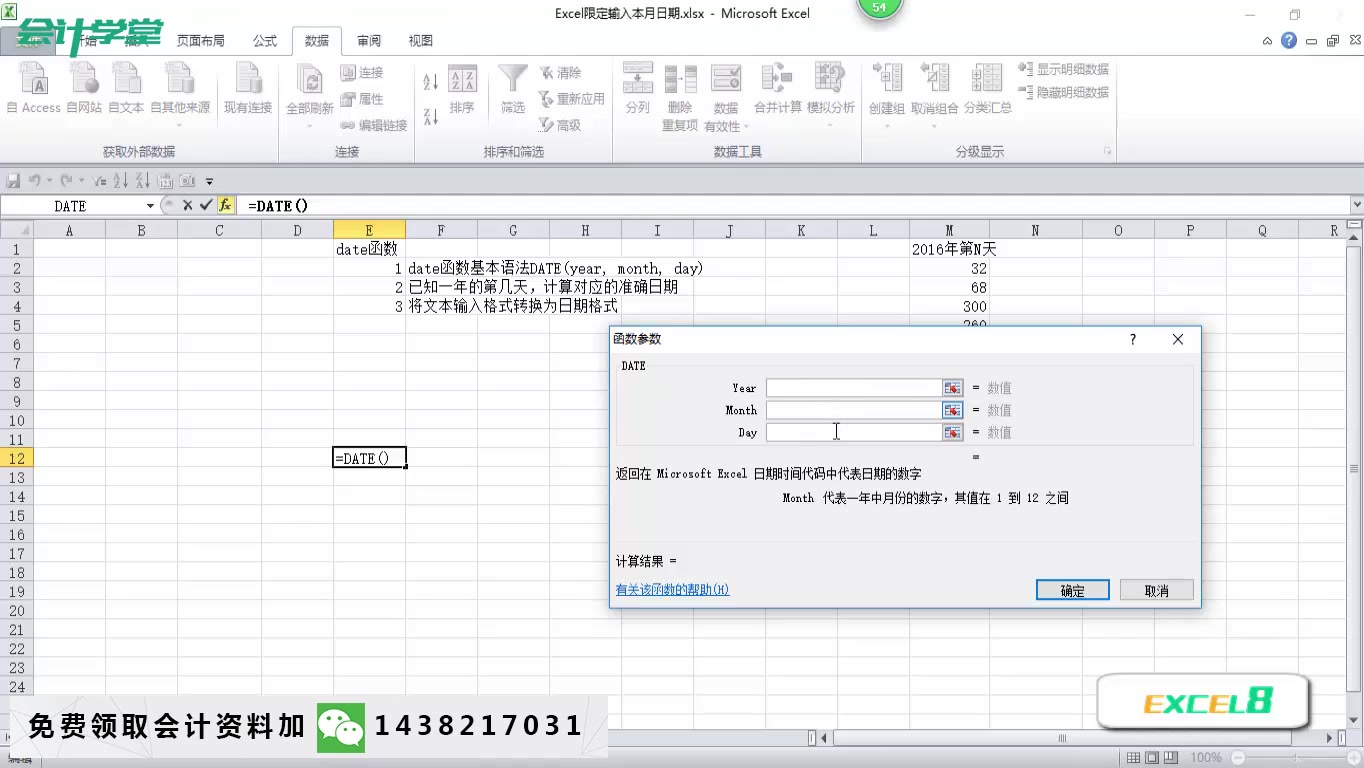Cancel formula entry with the X button
Screen dimensions: 1364x768
tap(187, 205)
